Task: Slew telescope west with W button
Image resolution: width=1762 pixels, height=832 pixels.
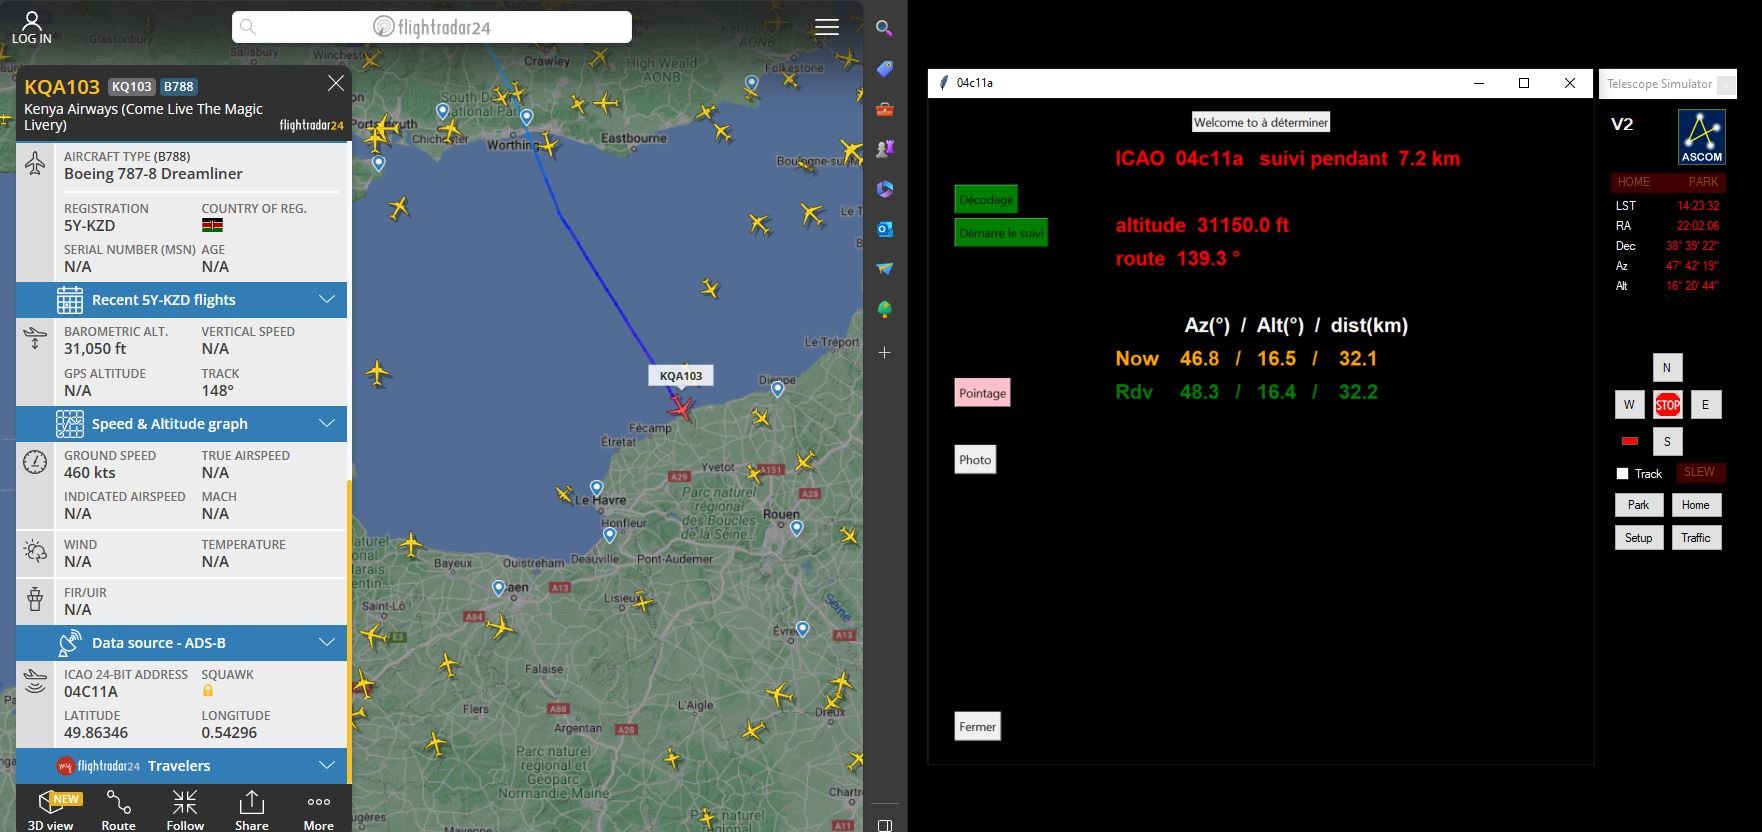Action: click(x=1629, y=405)
